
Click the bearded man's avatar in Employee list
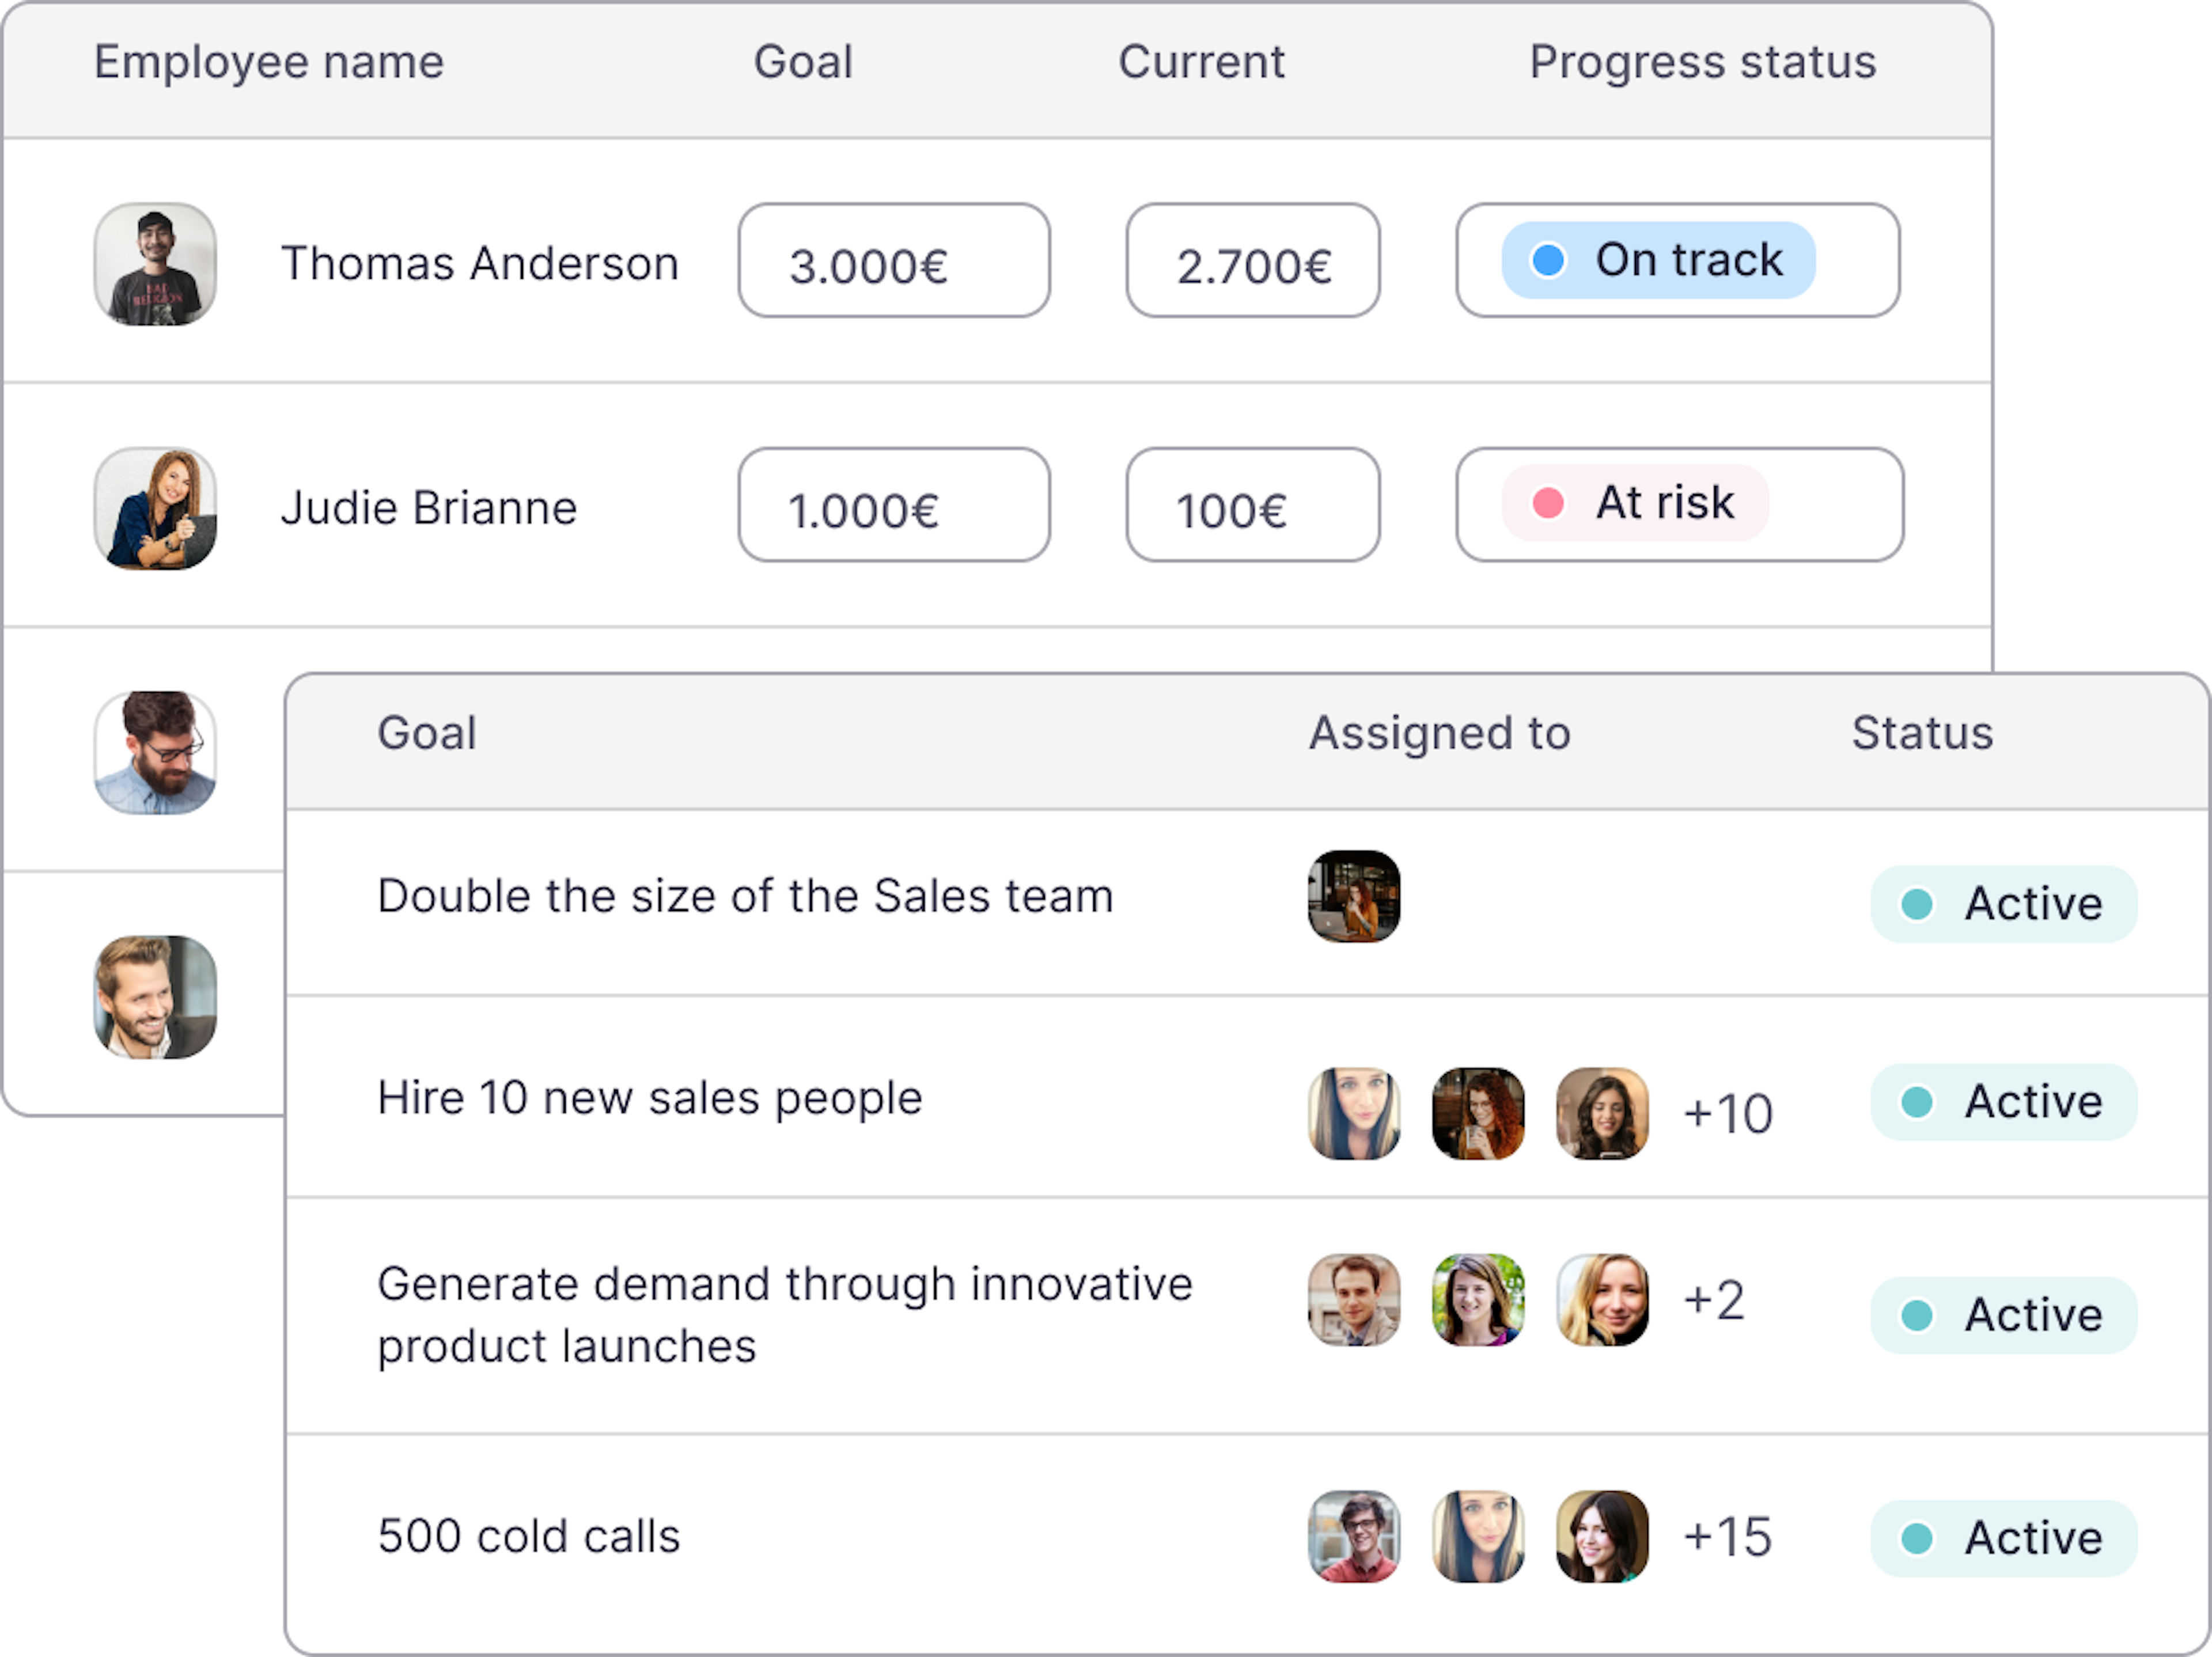click(155, 752)
